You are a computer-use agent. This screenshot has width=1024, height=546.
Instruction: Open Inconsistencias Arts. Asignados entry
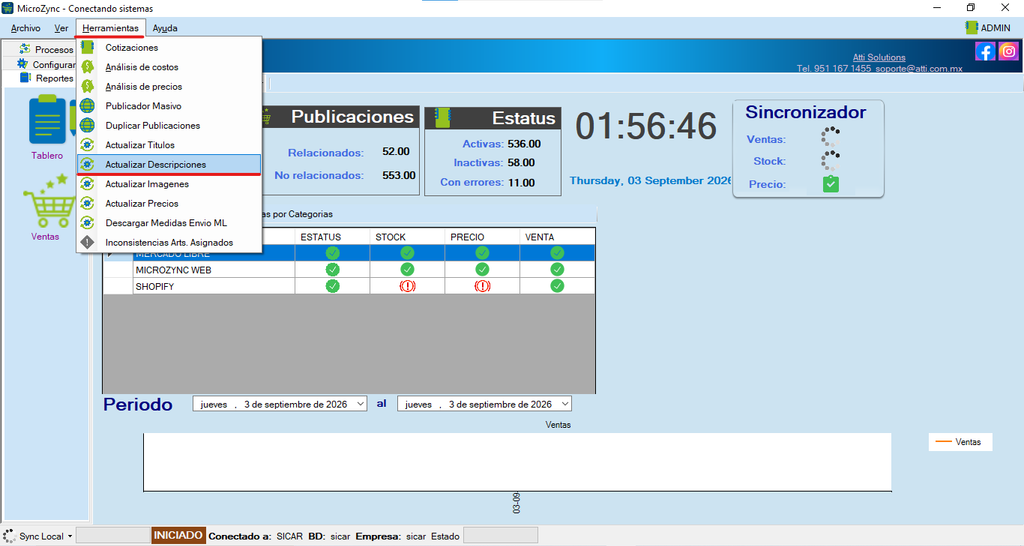point(169,242)
